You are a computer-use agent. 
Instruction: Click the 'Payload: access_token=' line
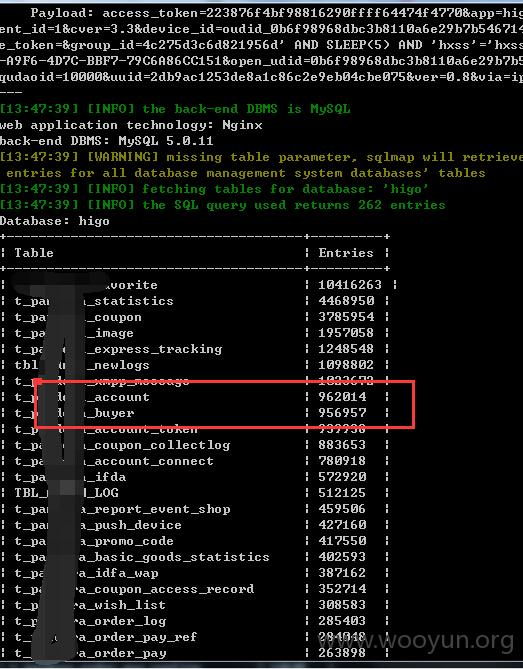276,13
